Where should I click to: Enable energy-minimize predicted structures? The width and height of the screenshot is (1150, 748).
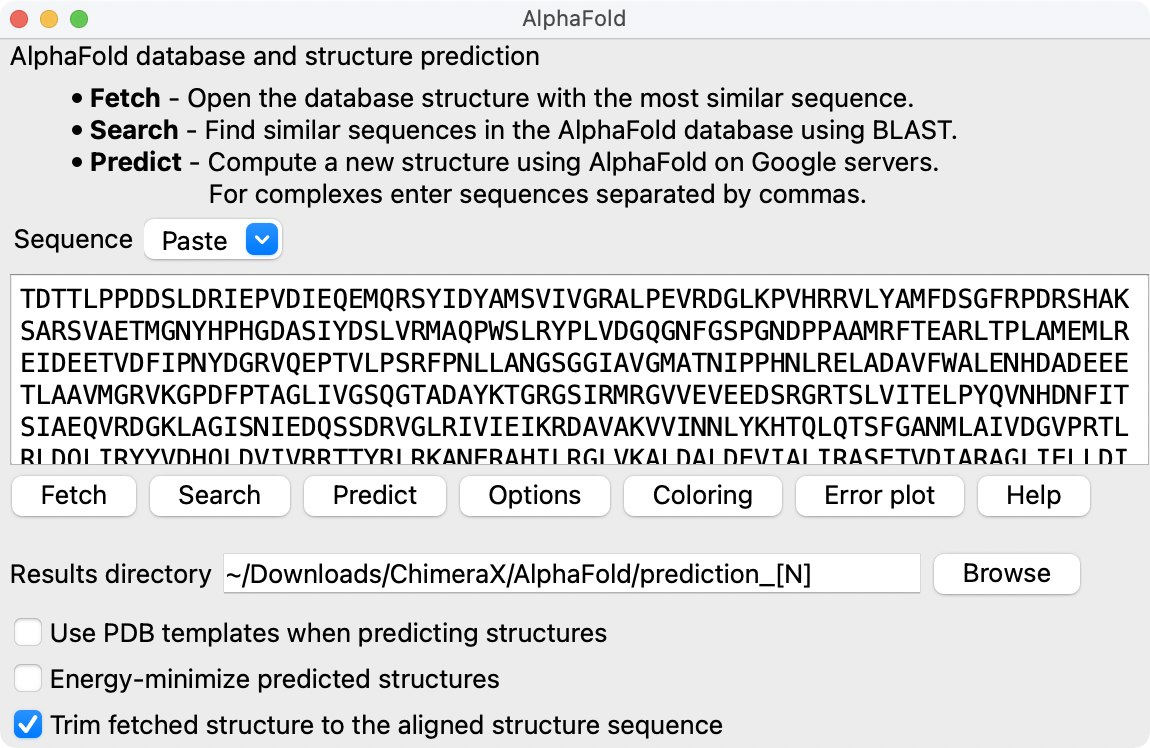tap(29, 680)
